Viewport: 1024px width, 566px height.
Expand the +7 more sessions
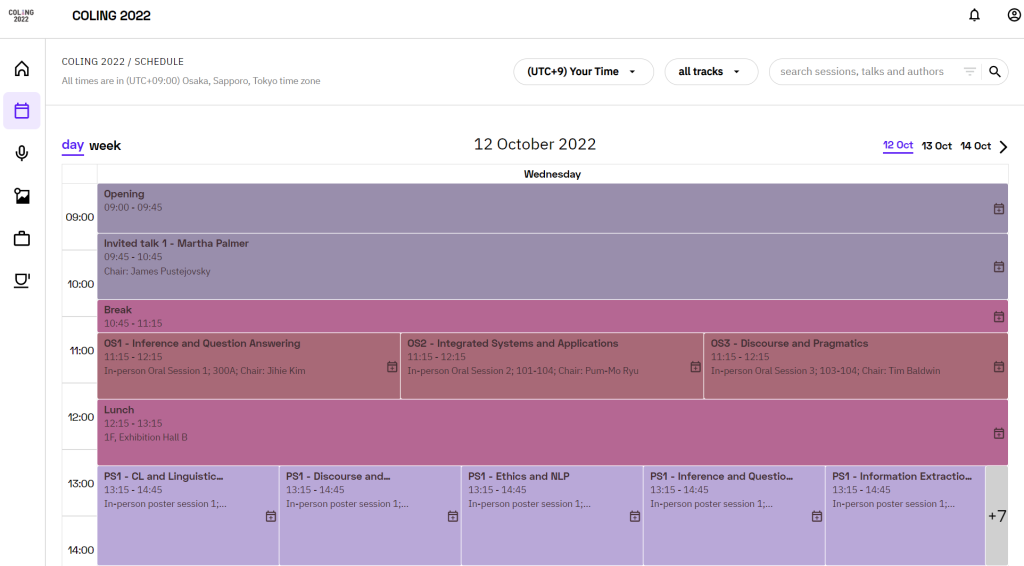[997, 516]
